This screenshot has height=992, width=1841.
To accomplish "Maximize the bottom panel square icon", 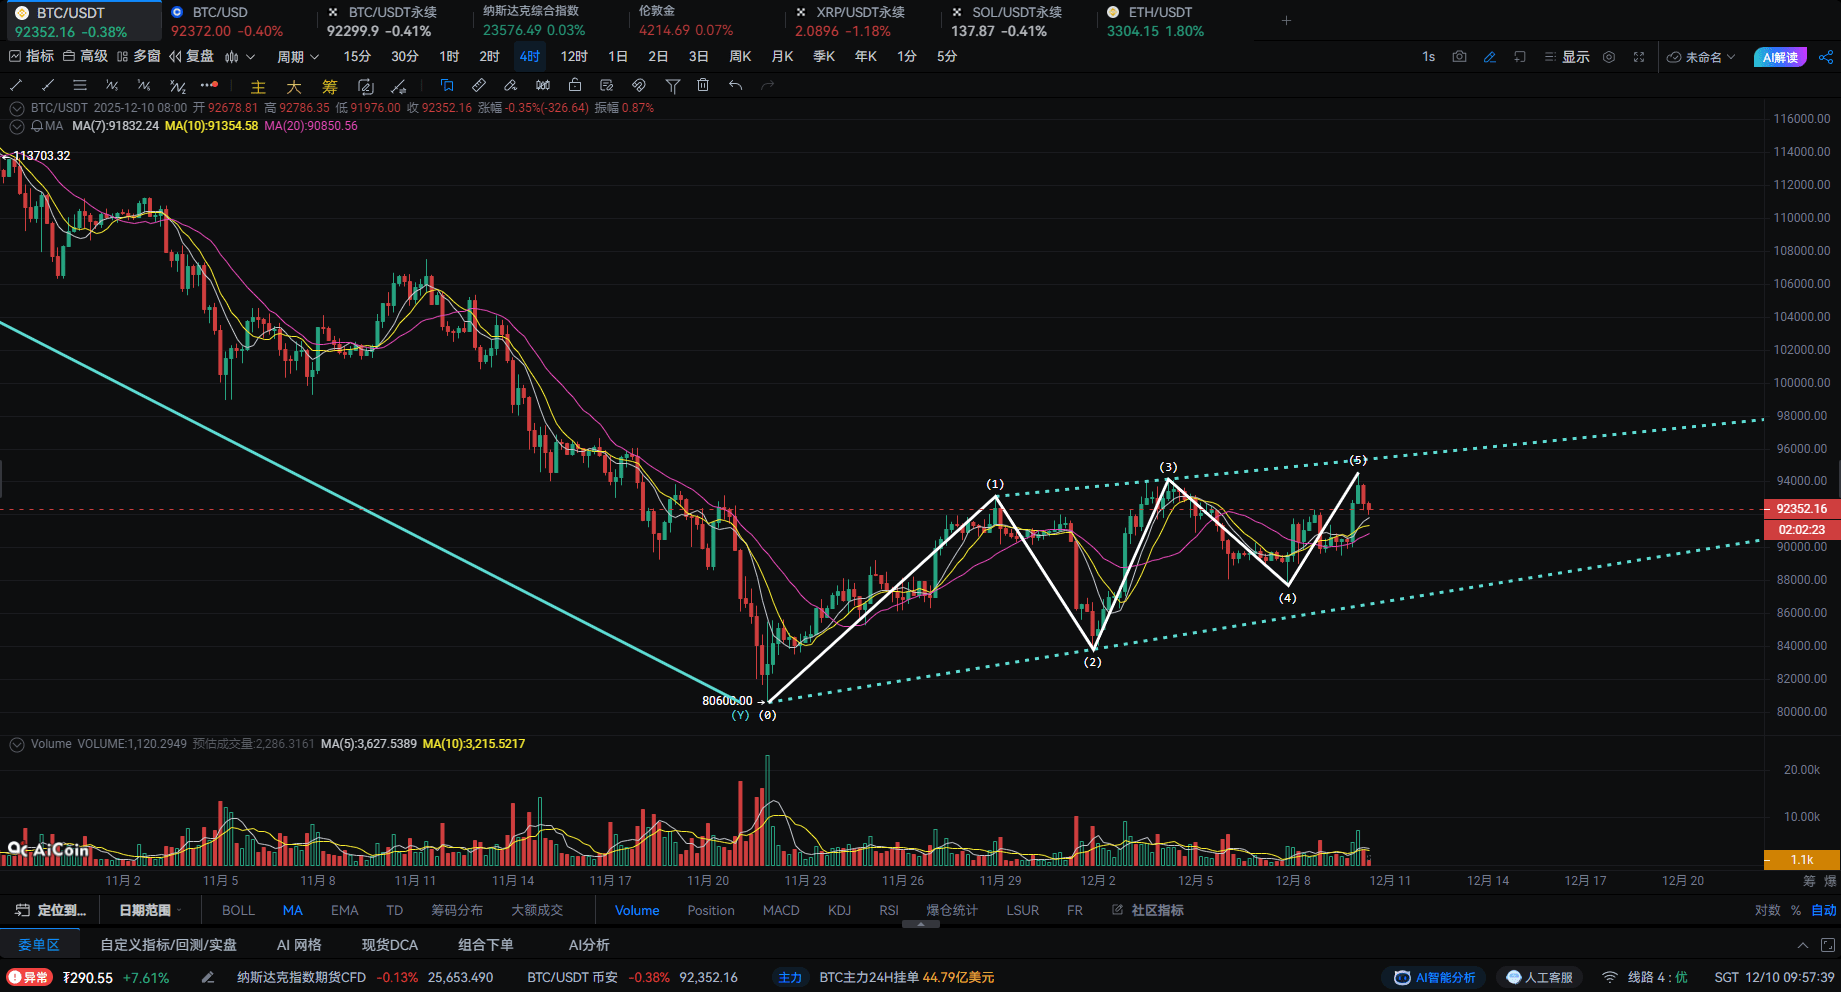I will pos(1827,945).
